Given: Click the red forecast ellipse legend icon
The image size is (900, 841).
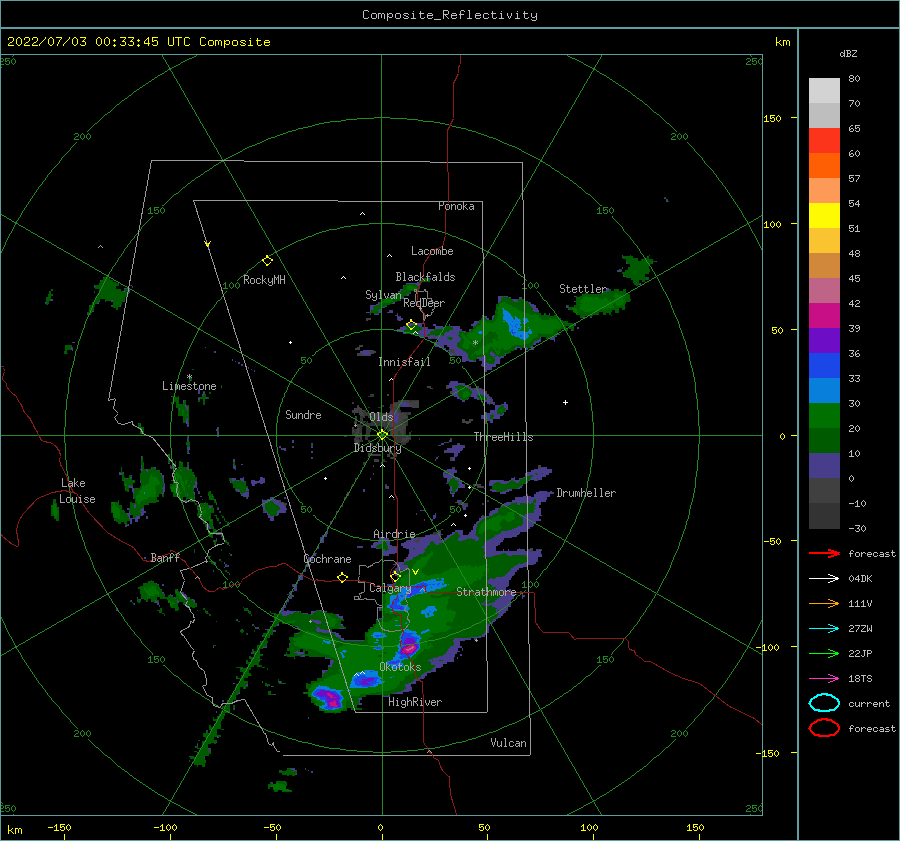Looking at the screenshot, I should coord(824,728).
